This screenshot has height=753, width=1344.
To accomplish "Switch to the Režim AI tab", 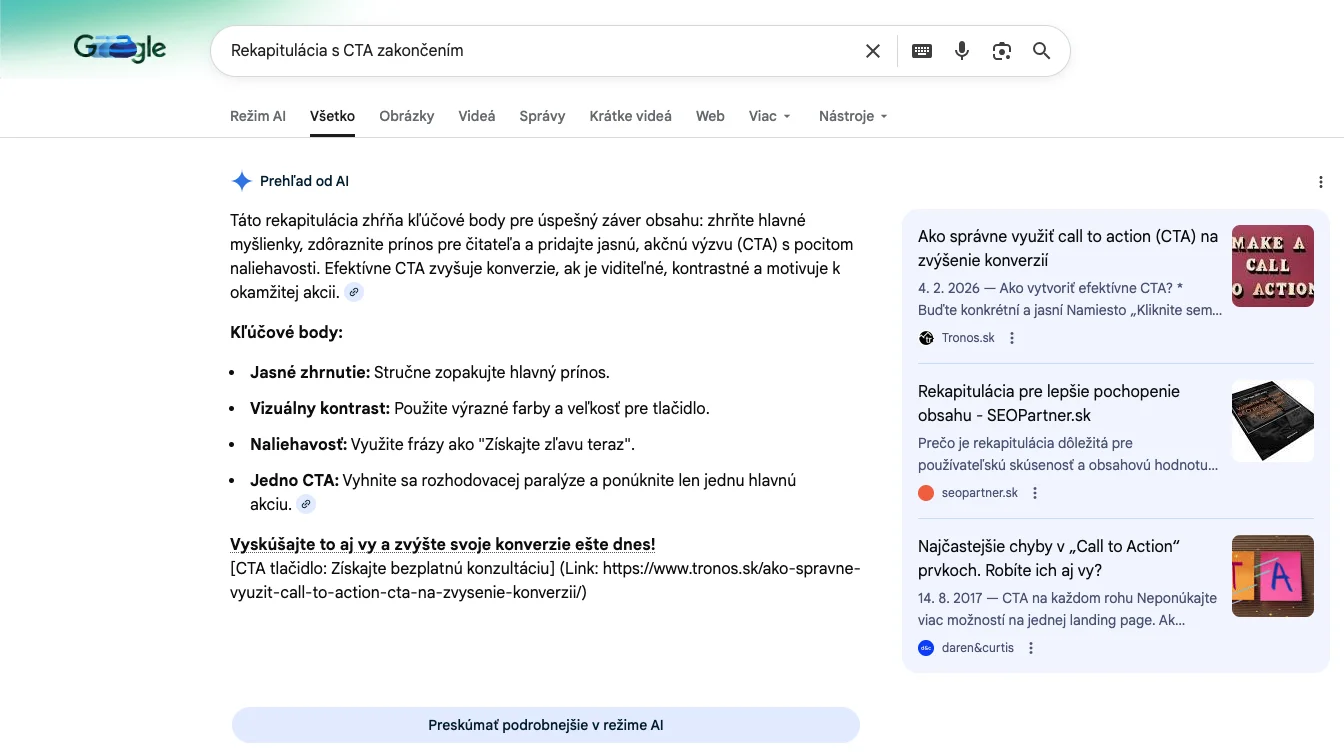I will (x=257, y=116).
